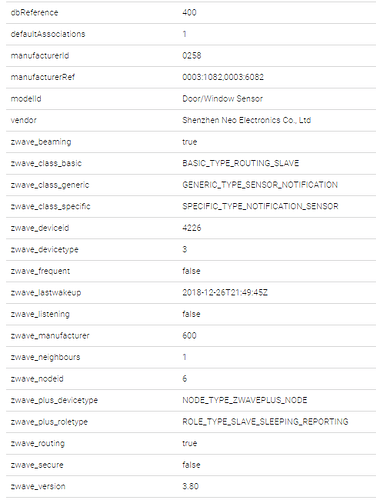Click the vendor Shenzhen Neo Electronics value
This screenshot has width=376, height=500.
pos(247,120)
